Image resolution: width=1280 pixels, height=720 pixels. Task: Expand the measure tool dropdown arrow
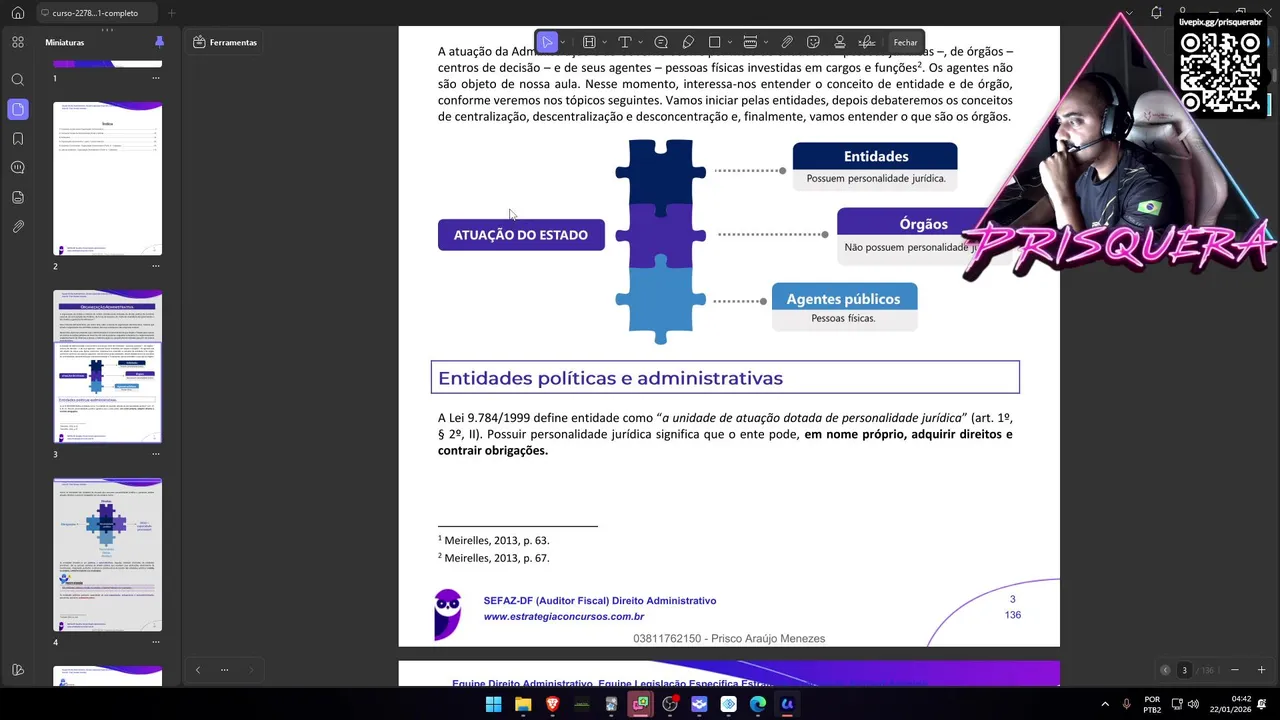point(766,42)
